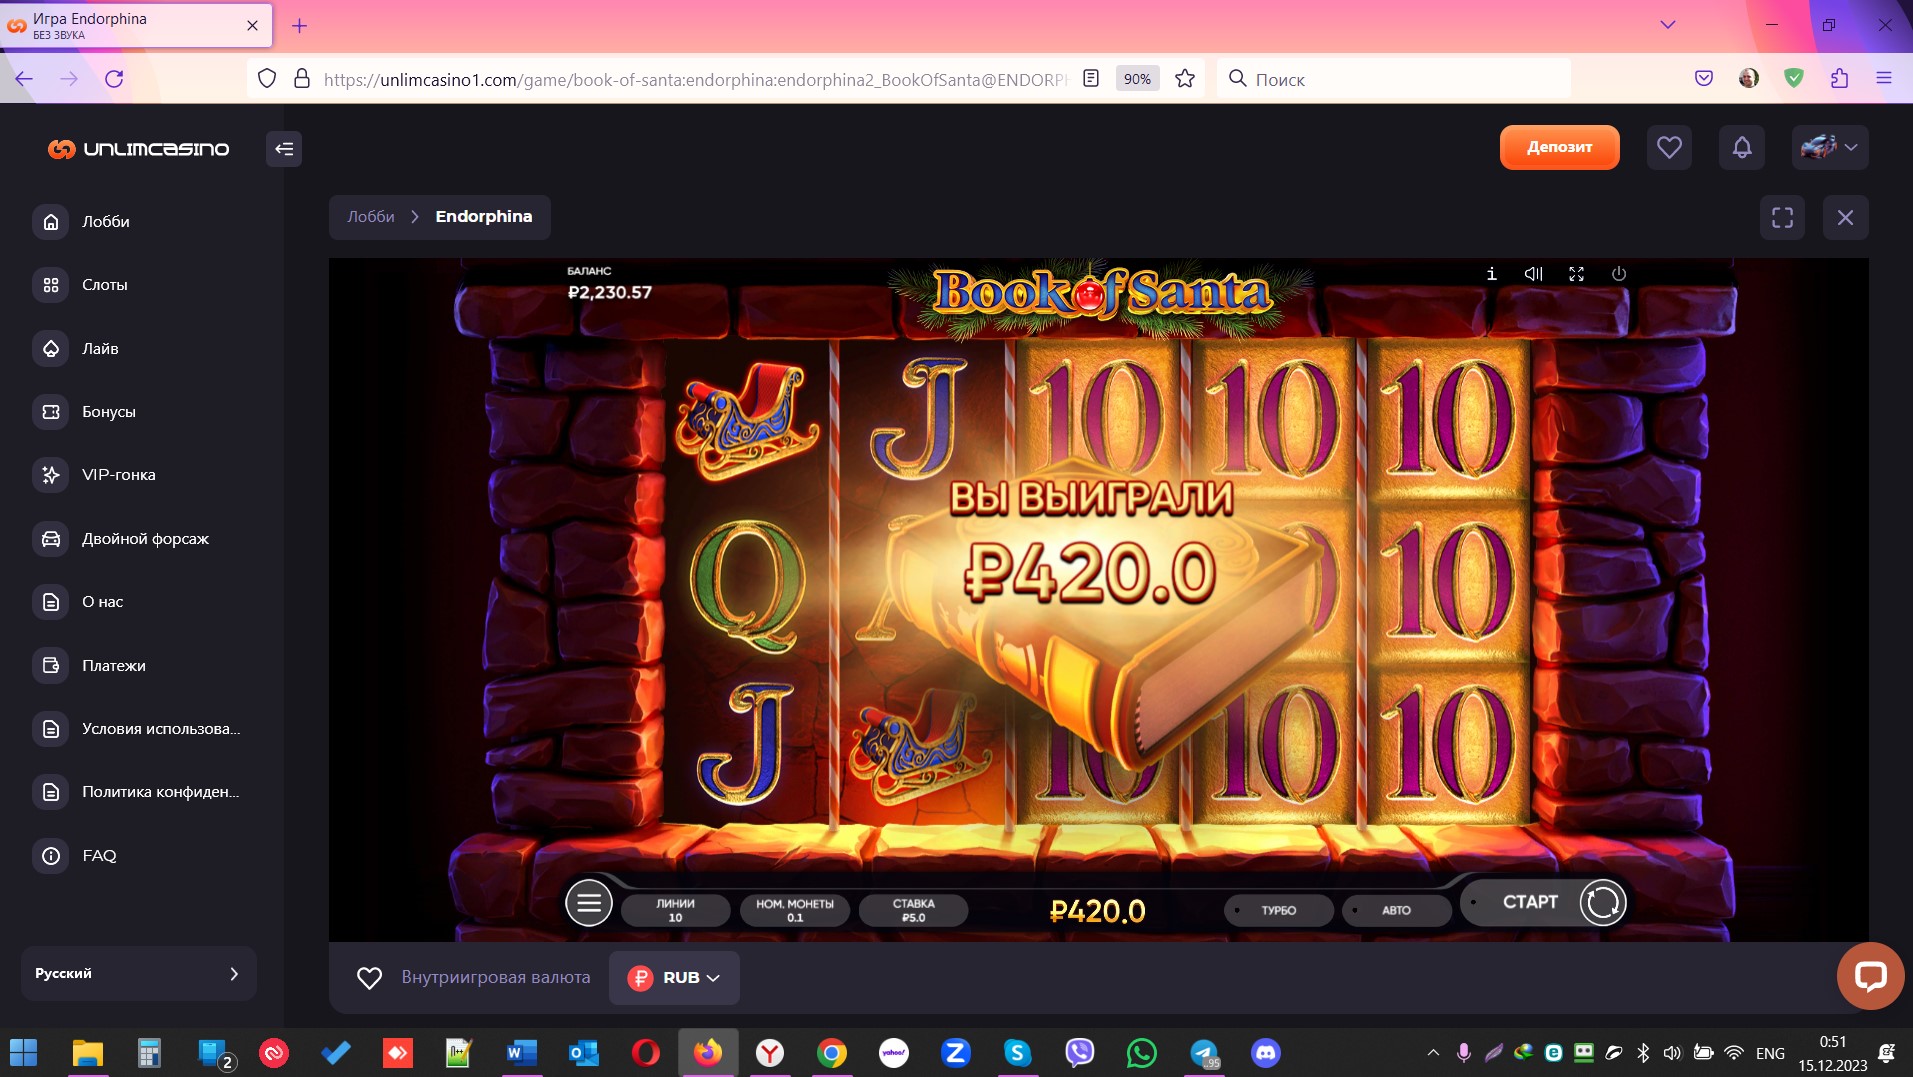Close the game with the X button
Viewport: 1913px width, 1077px height.
point(1845,217)
